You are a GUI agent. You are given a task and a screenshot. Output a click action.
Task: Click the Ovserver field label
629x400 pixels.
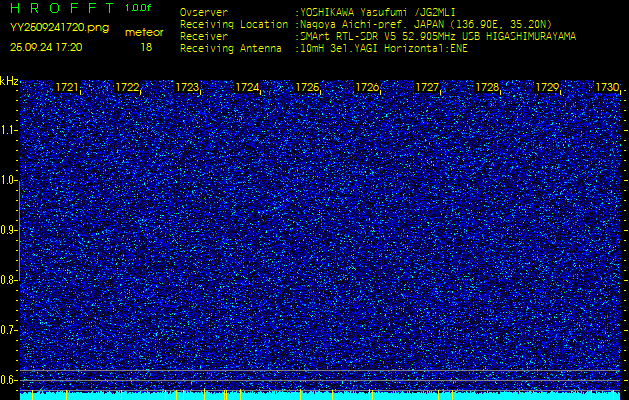[x=204, y=12]
